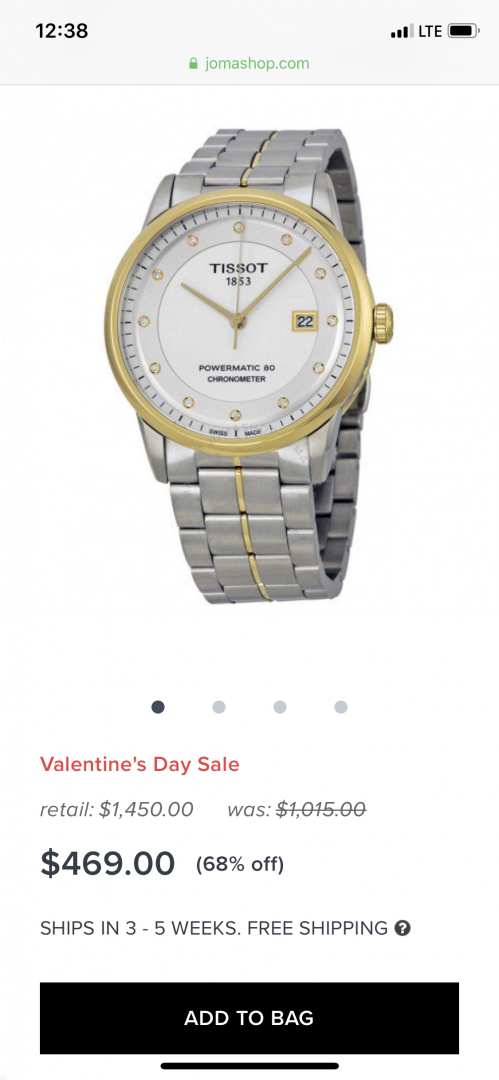Switch to the third product image dot
Image resolution: width=499 pixels, height=1080 pixels.
[x=280, y=707]
